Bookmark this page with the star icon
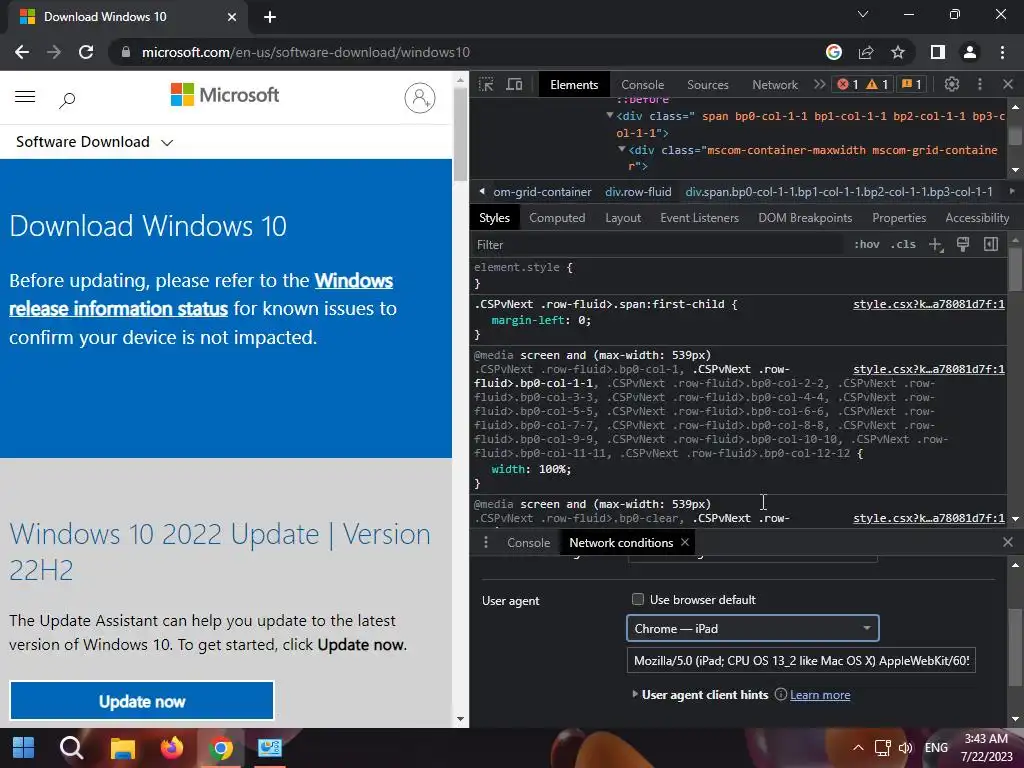 tap(898, 52)
